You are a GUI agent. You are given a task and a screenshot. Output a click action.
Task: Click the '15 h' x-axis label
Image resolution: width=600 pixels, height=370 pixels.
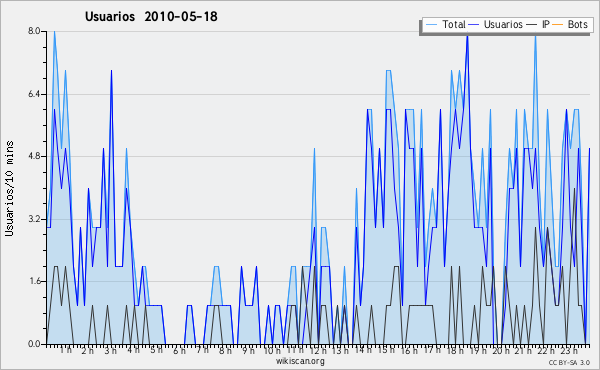(386, 350)
